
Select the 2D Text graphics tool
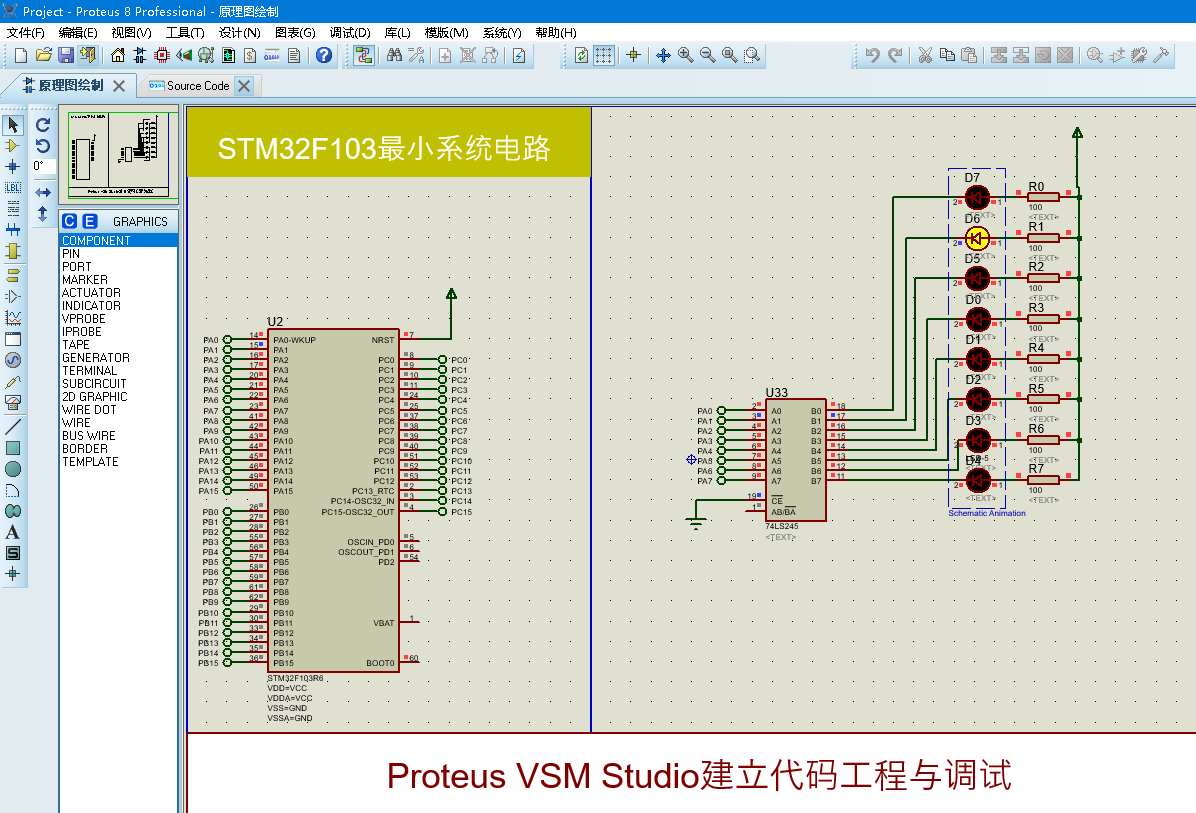coord(12,530)
